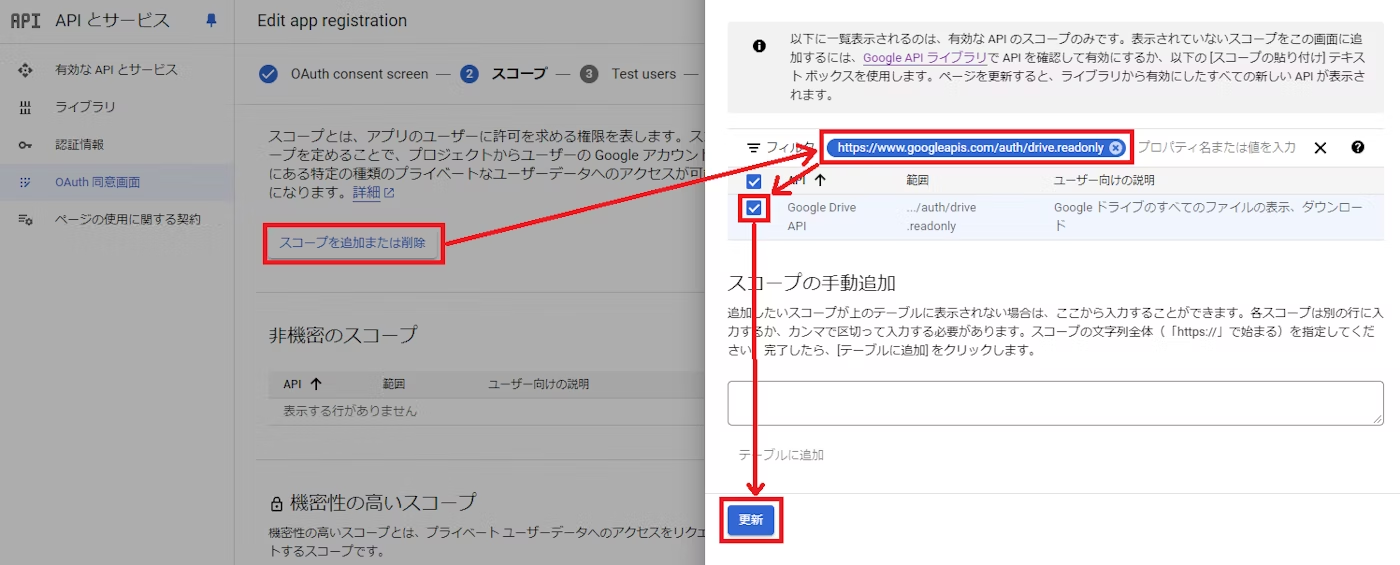1400x565 pixels.
Task: Toggle the select-all checkbox in table header
Action: click(754, 182)
